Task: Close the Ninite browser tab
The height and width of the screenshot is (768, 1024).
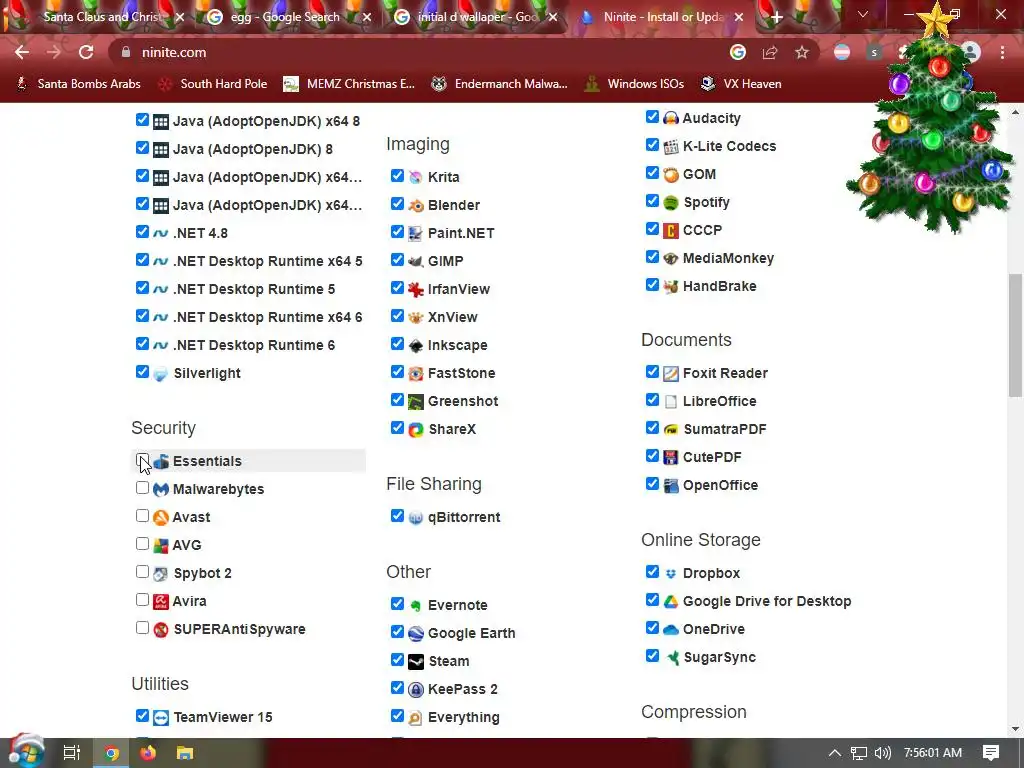Action: [x=739, y=18]
